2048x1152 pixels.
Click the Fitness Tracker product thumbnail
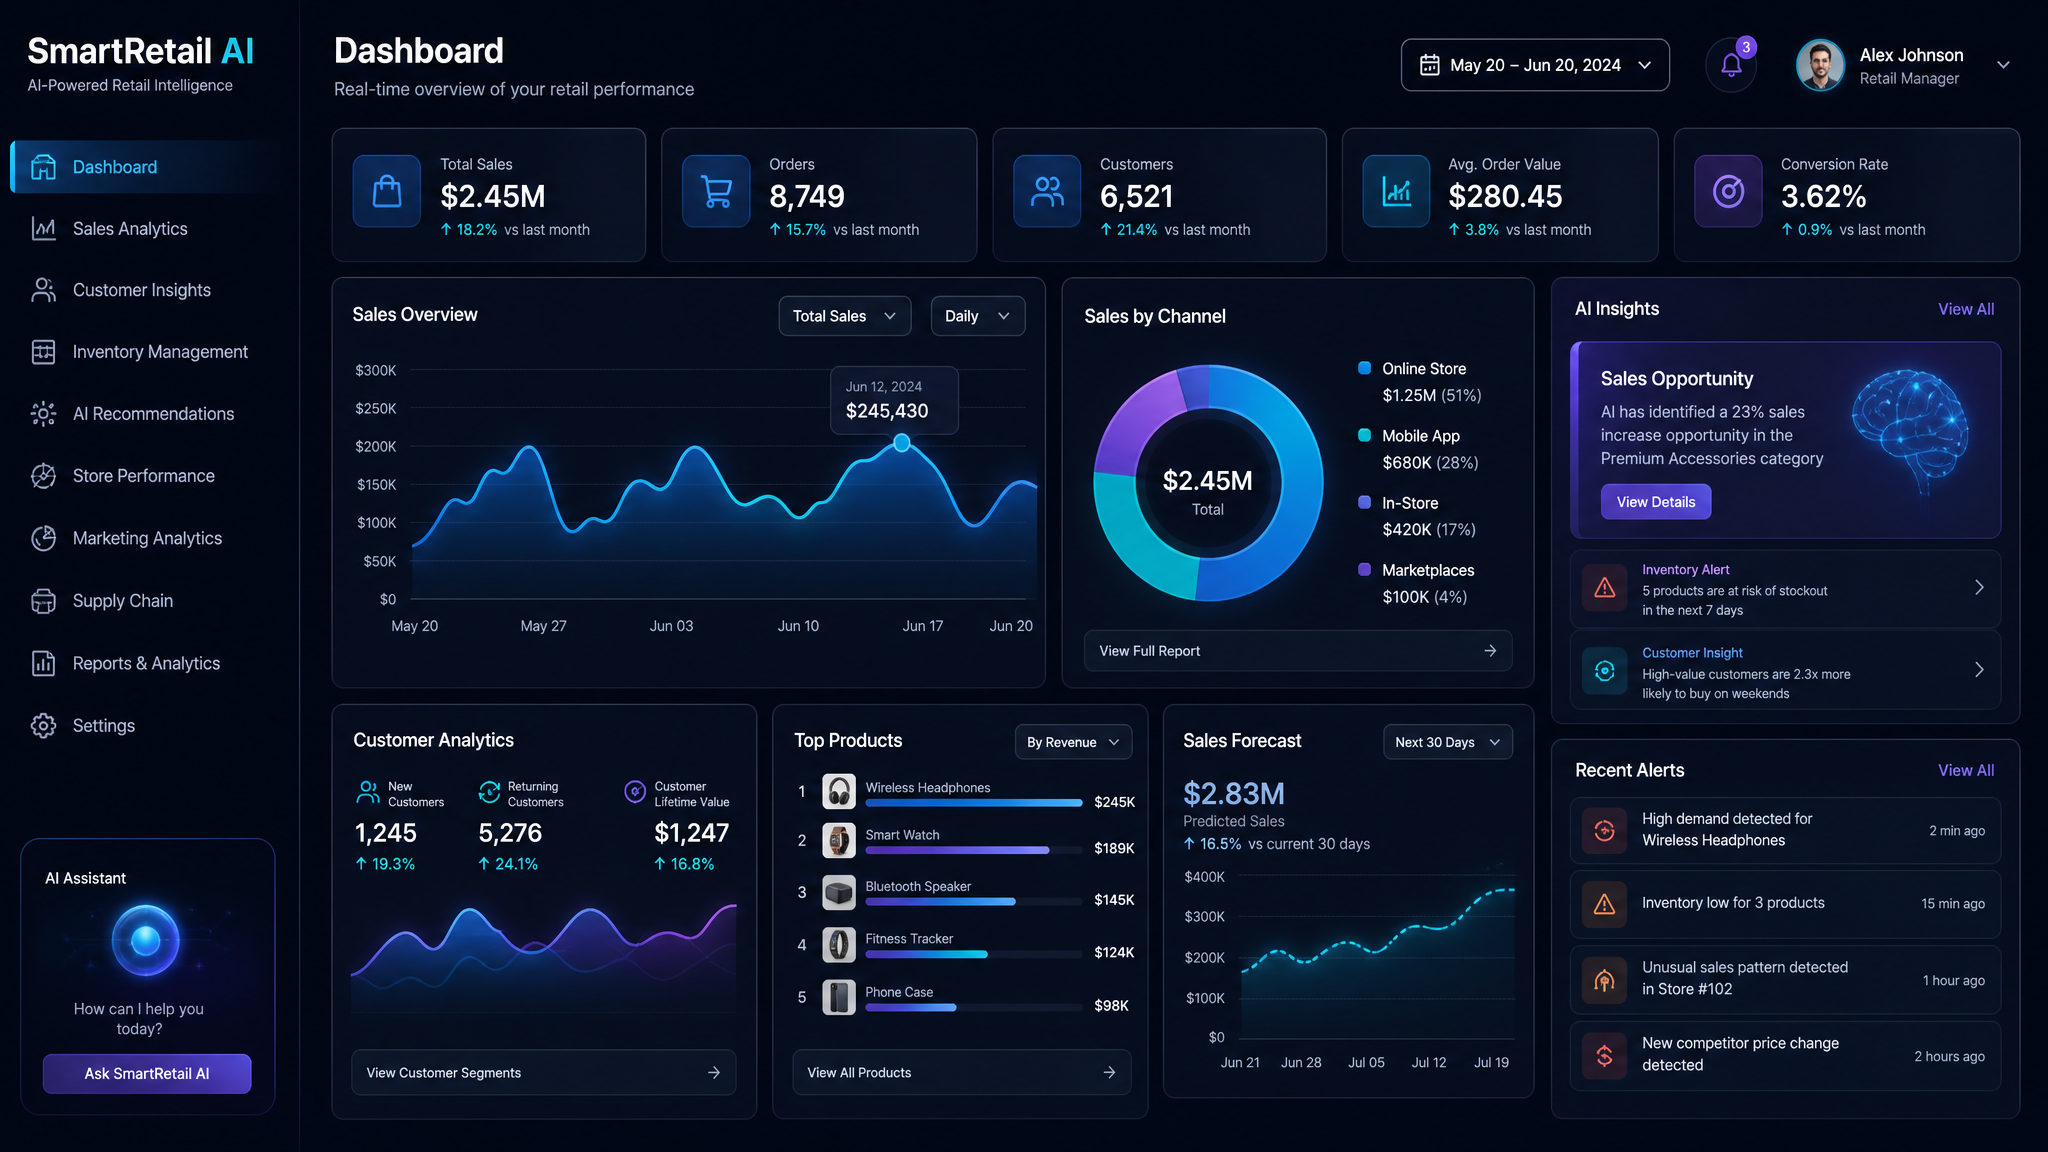tap(839, 944)
